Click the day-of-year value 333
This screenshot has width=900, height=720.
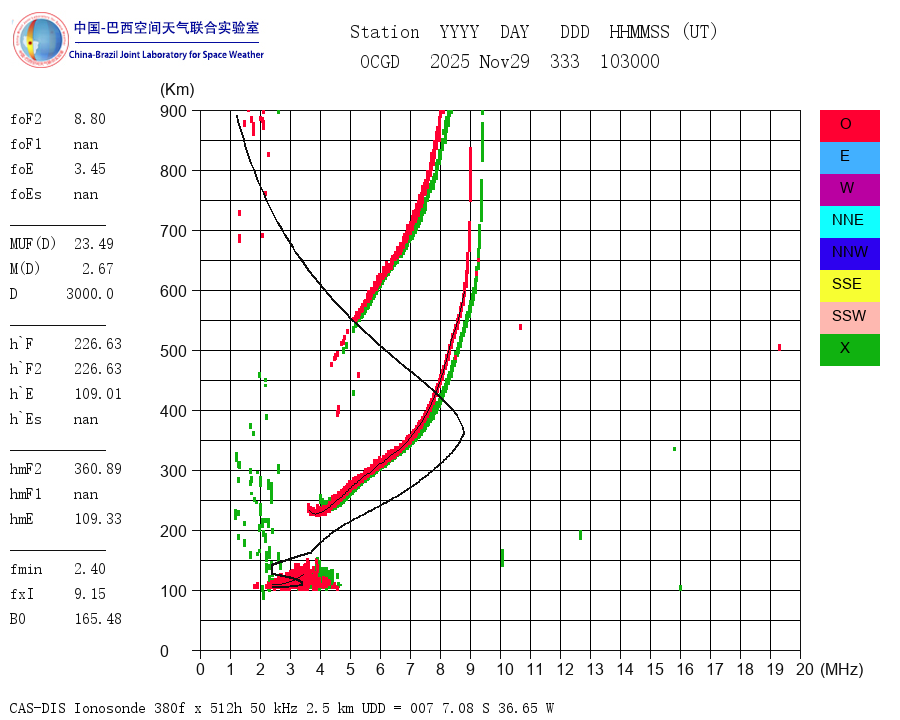pos(564,61)
